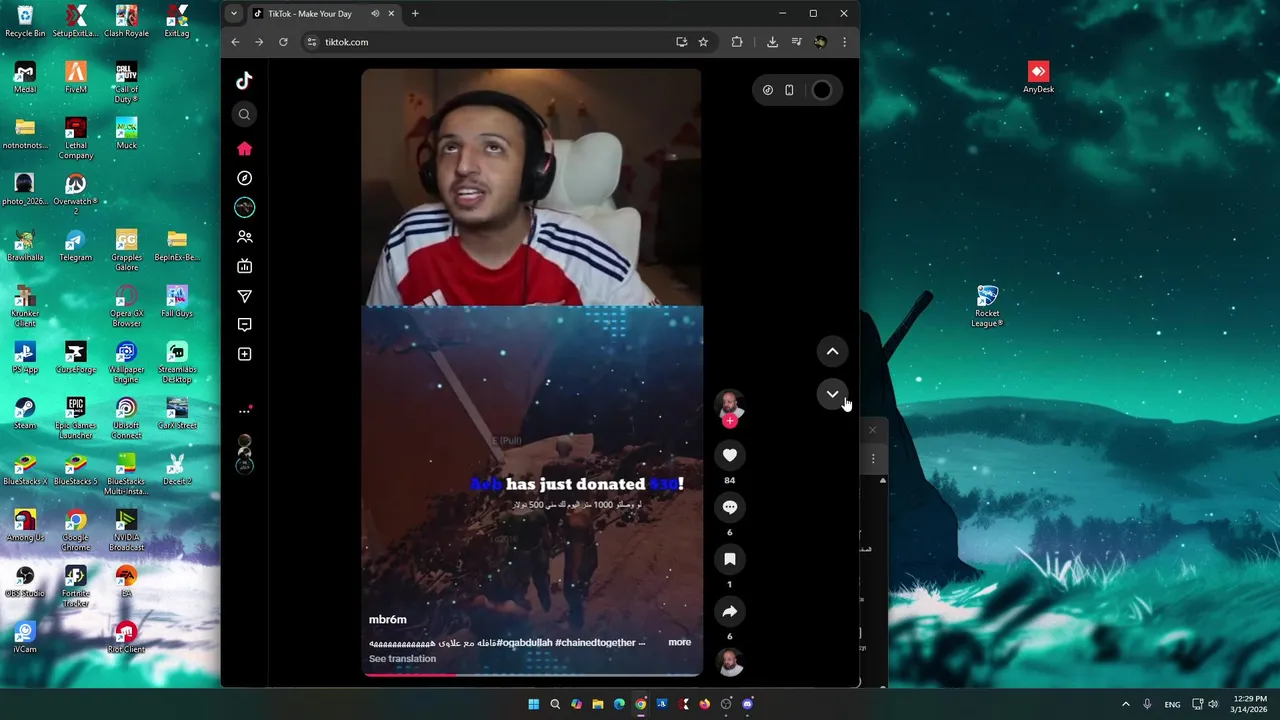Select the Rocket League desktop shortcut
The width and height of the screenshot is (1280, 720).
987,306
